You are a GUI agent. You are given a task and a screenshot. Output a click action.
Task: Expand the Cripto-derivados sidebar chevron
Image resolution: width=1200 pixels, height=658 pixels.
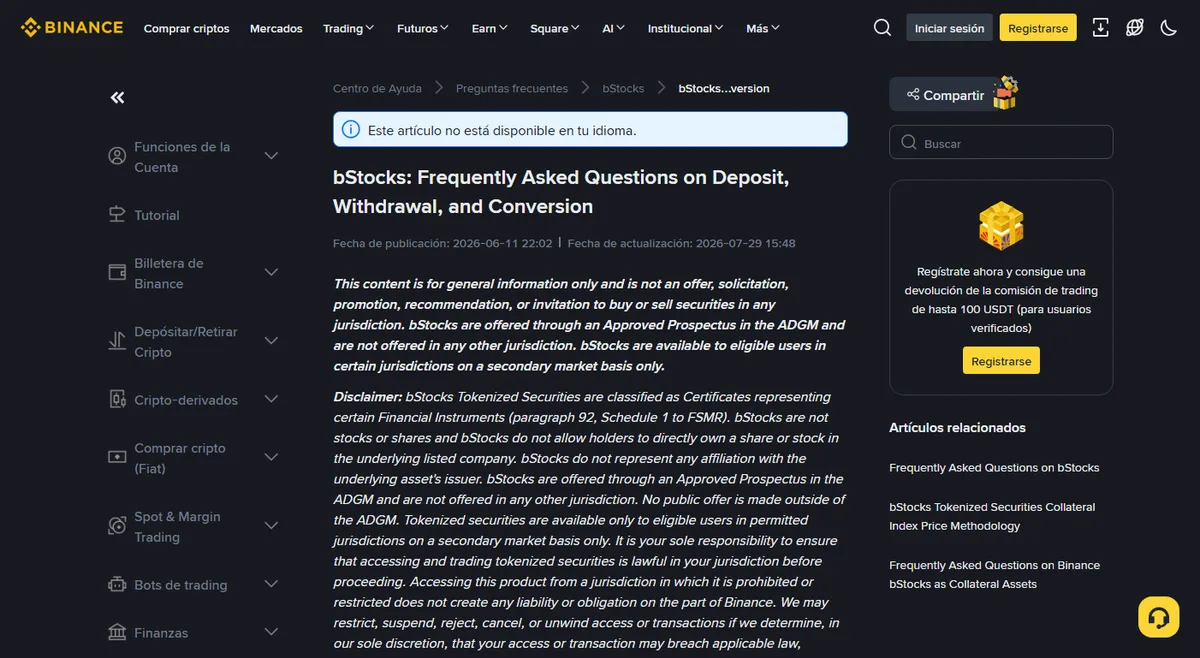271,399
